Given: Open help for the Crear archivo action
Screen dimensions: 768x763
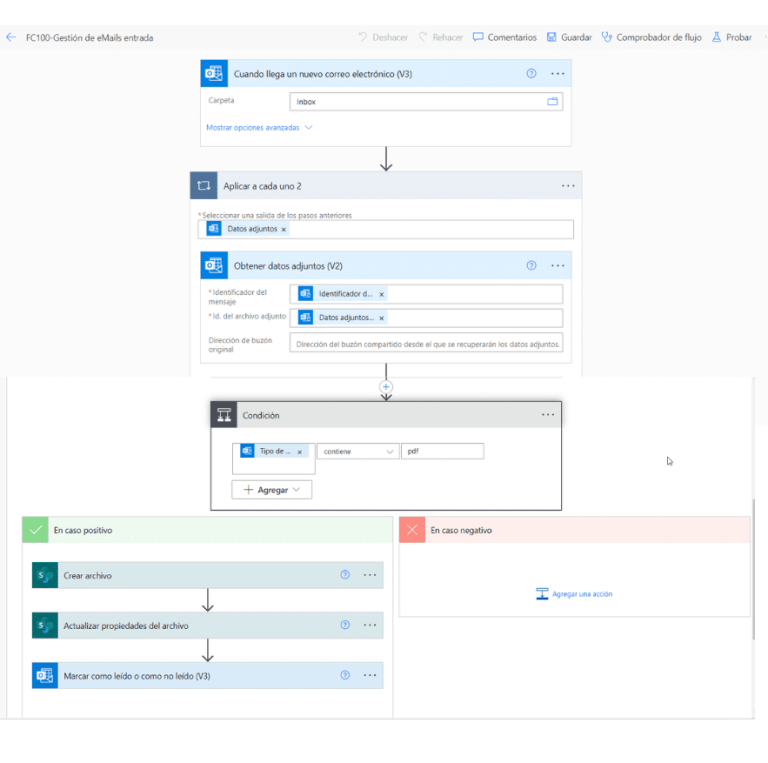Looking at the screenshot, I should 345,575.
